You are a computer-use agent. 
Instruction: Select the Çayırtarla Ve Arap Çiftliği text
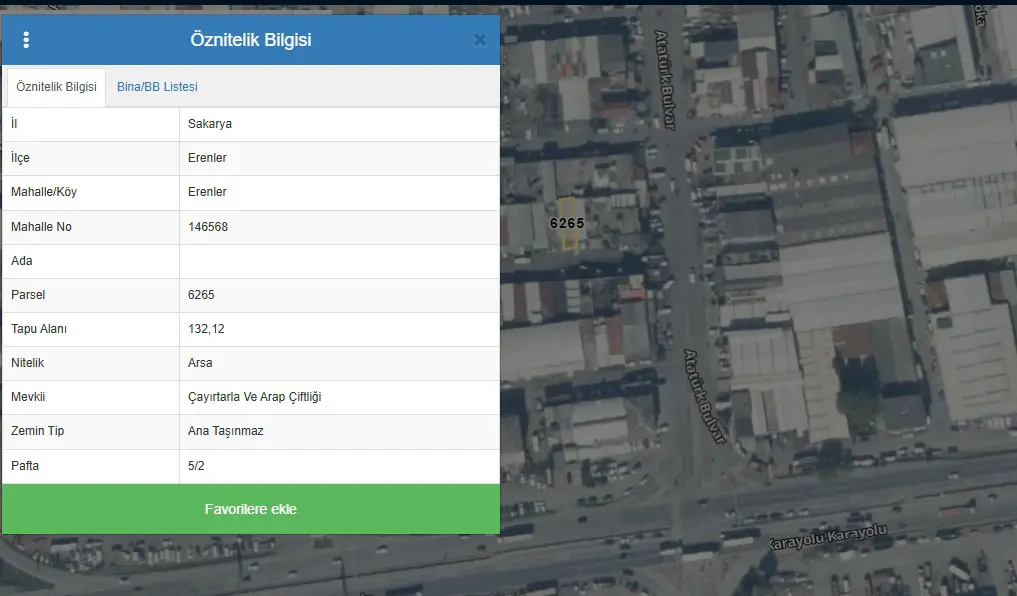pyautogui.click(x=255, y=397)
